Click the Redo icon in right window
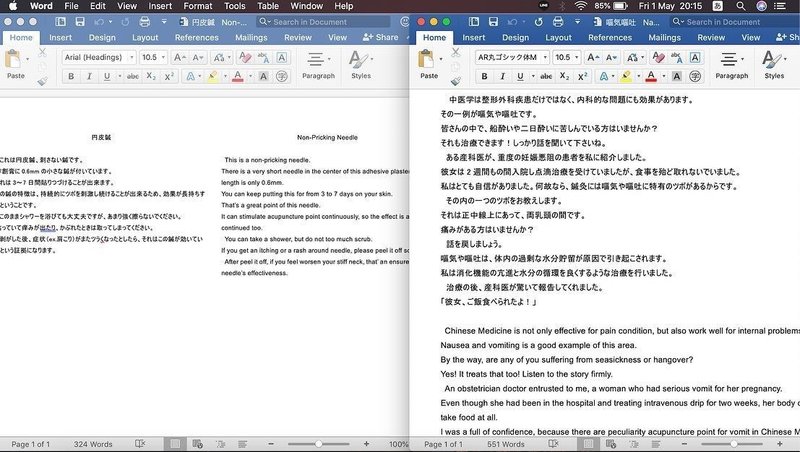The height and width of the screenshot is (452, 800). coord(538,22)
